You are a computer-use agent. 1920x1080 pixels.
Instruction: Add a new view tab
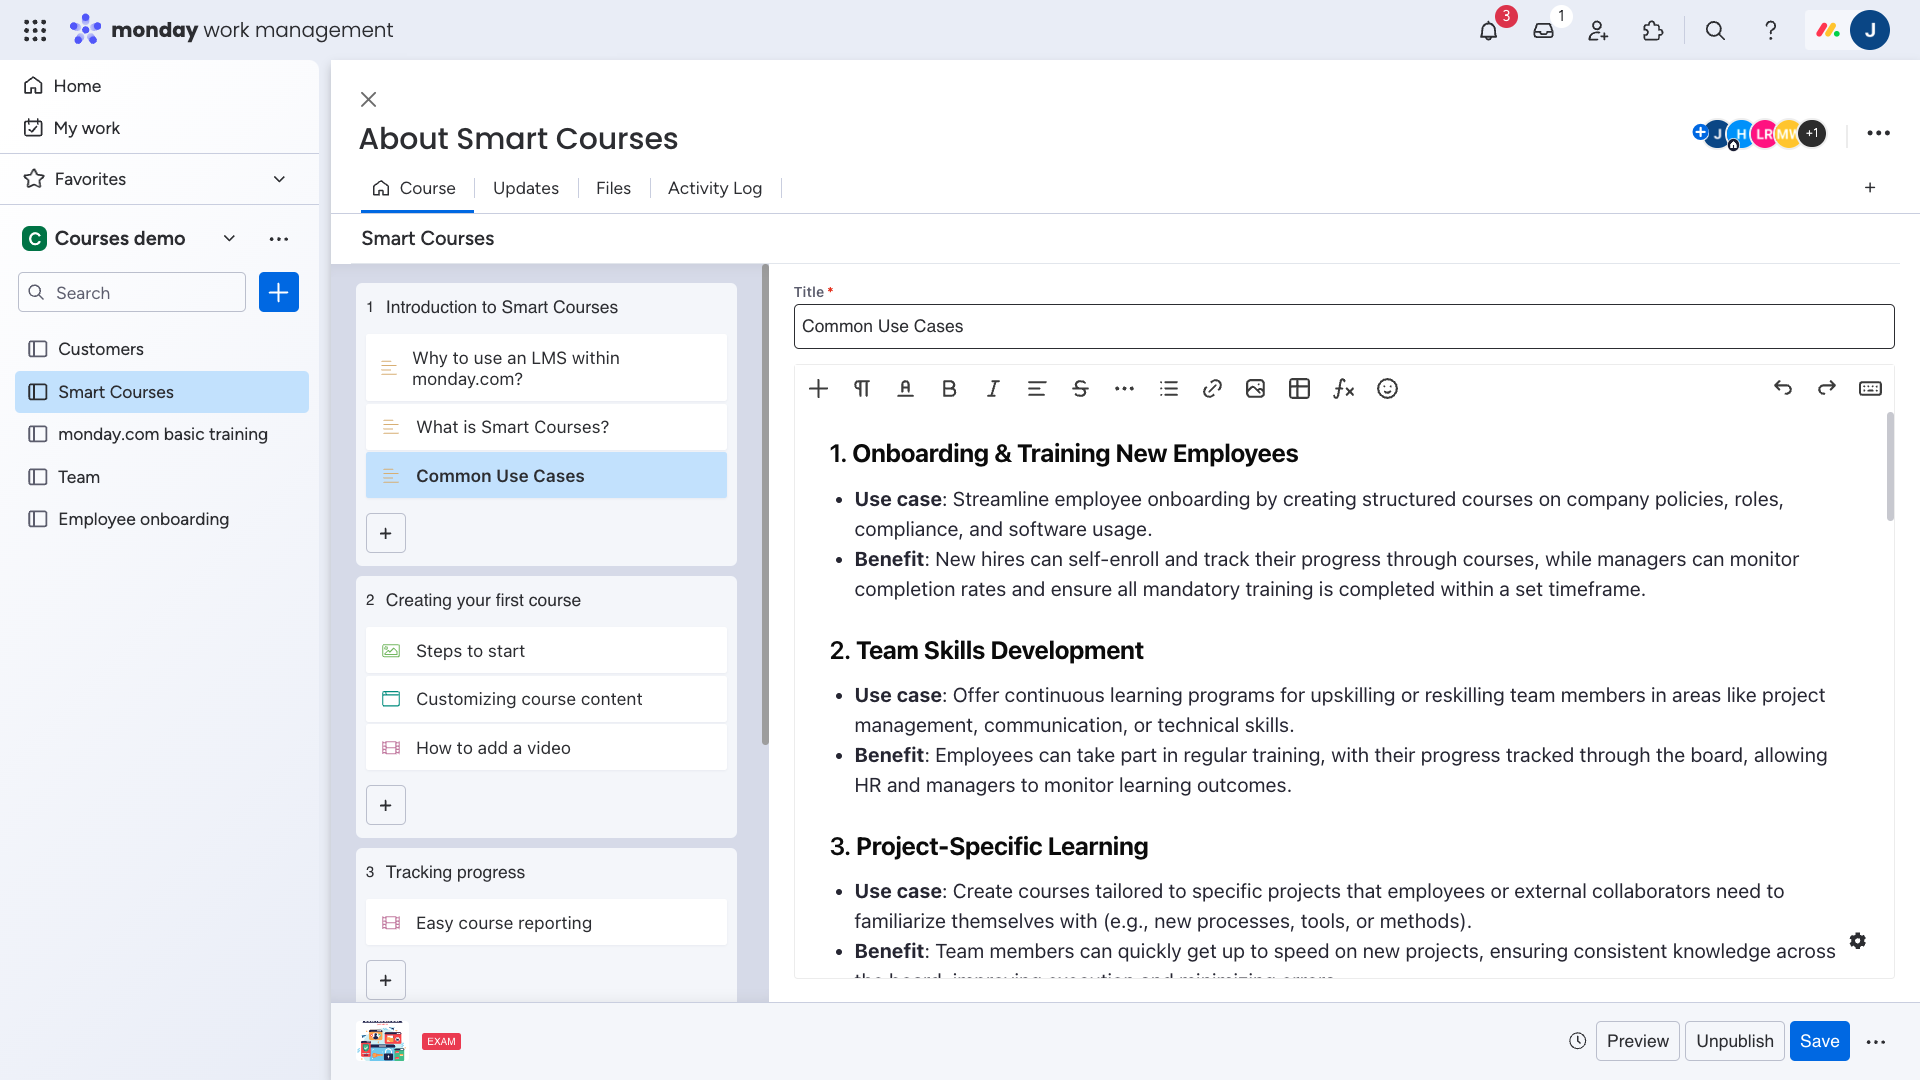tap(1870, 188)
